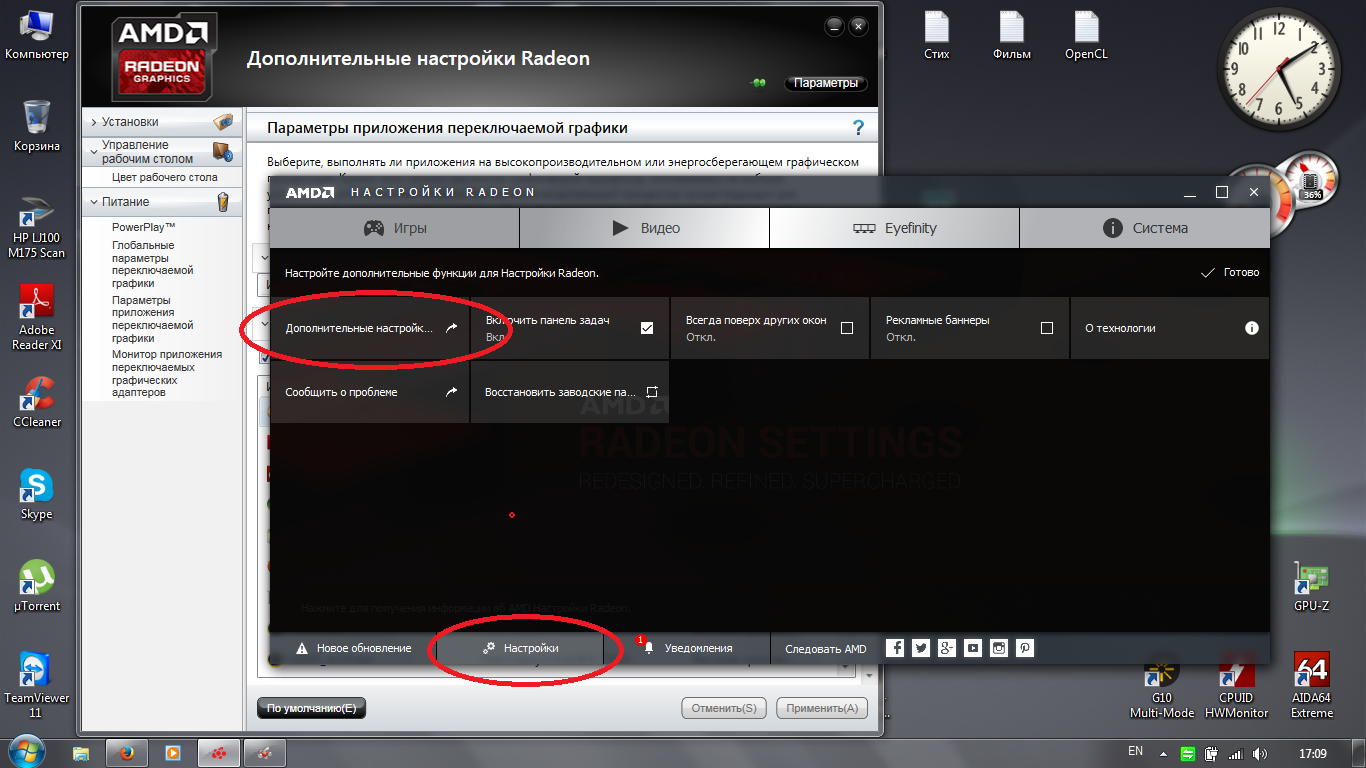This screenshot has width=1366, height=768.
Task: Open the OpenCL file on desktop
Action: click(x=1086, y=36)
